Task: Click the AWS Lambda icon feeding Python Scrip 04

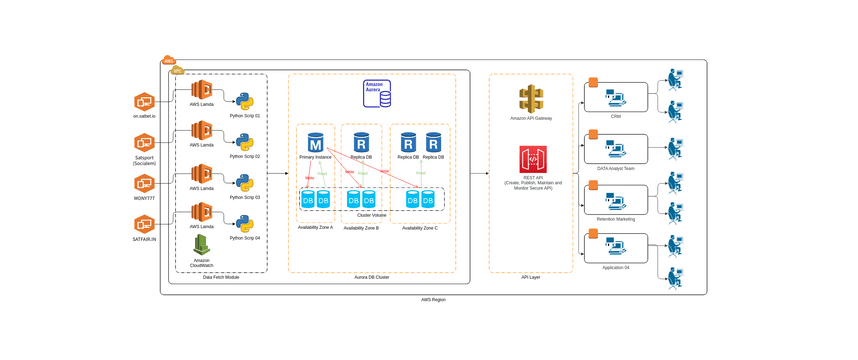Action: pos(201,212)
